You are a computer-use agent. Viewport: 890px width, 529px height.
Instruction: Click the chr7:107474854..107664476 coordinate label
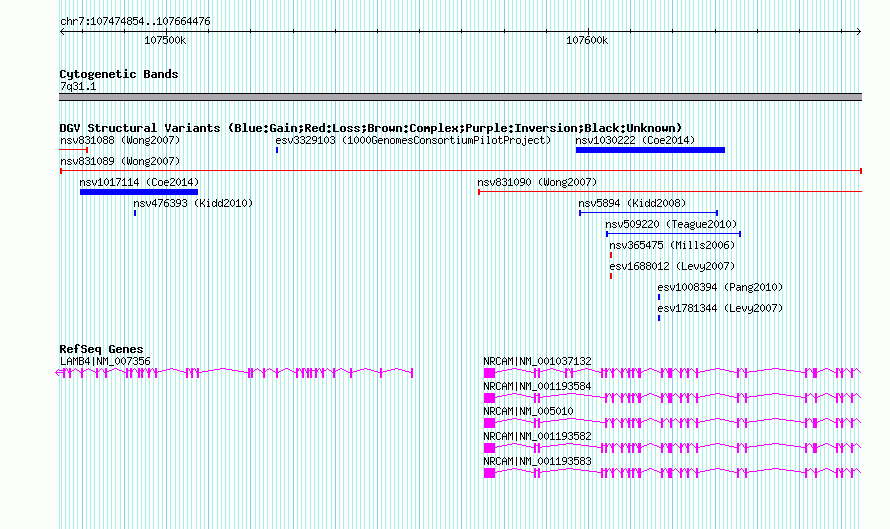[x=135, y=21]
